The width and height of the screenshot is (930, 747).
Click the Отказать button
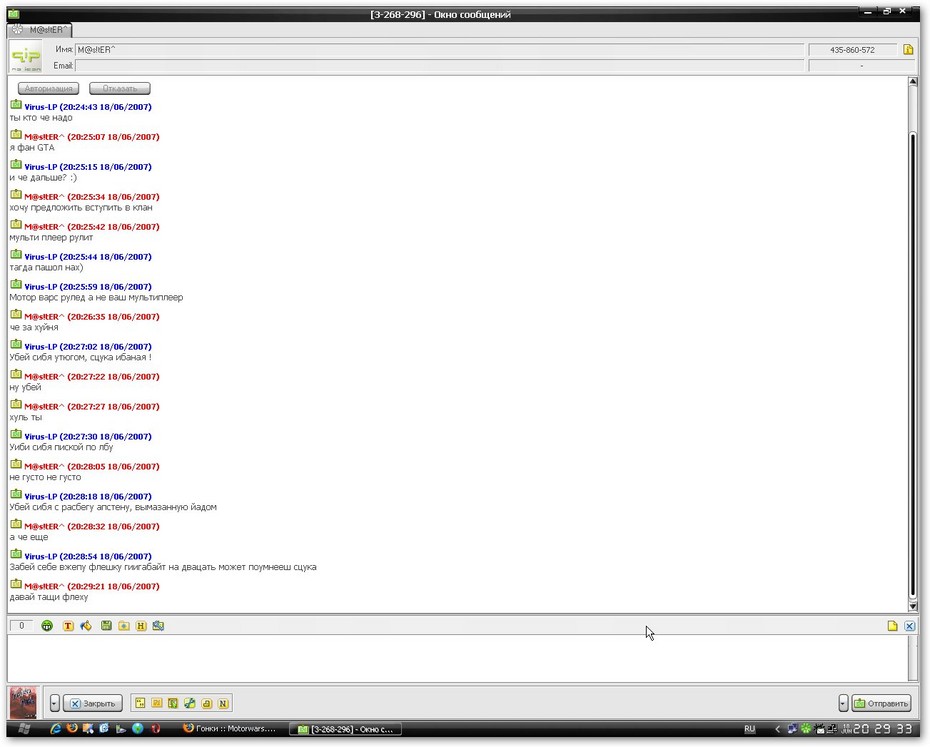click(119, 89)
